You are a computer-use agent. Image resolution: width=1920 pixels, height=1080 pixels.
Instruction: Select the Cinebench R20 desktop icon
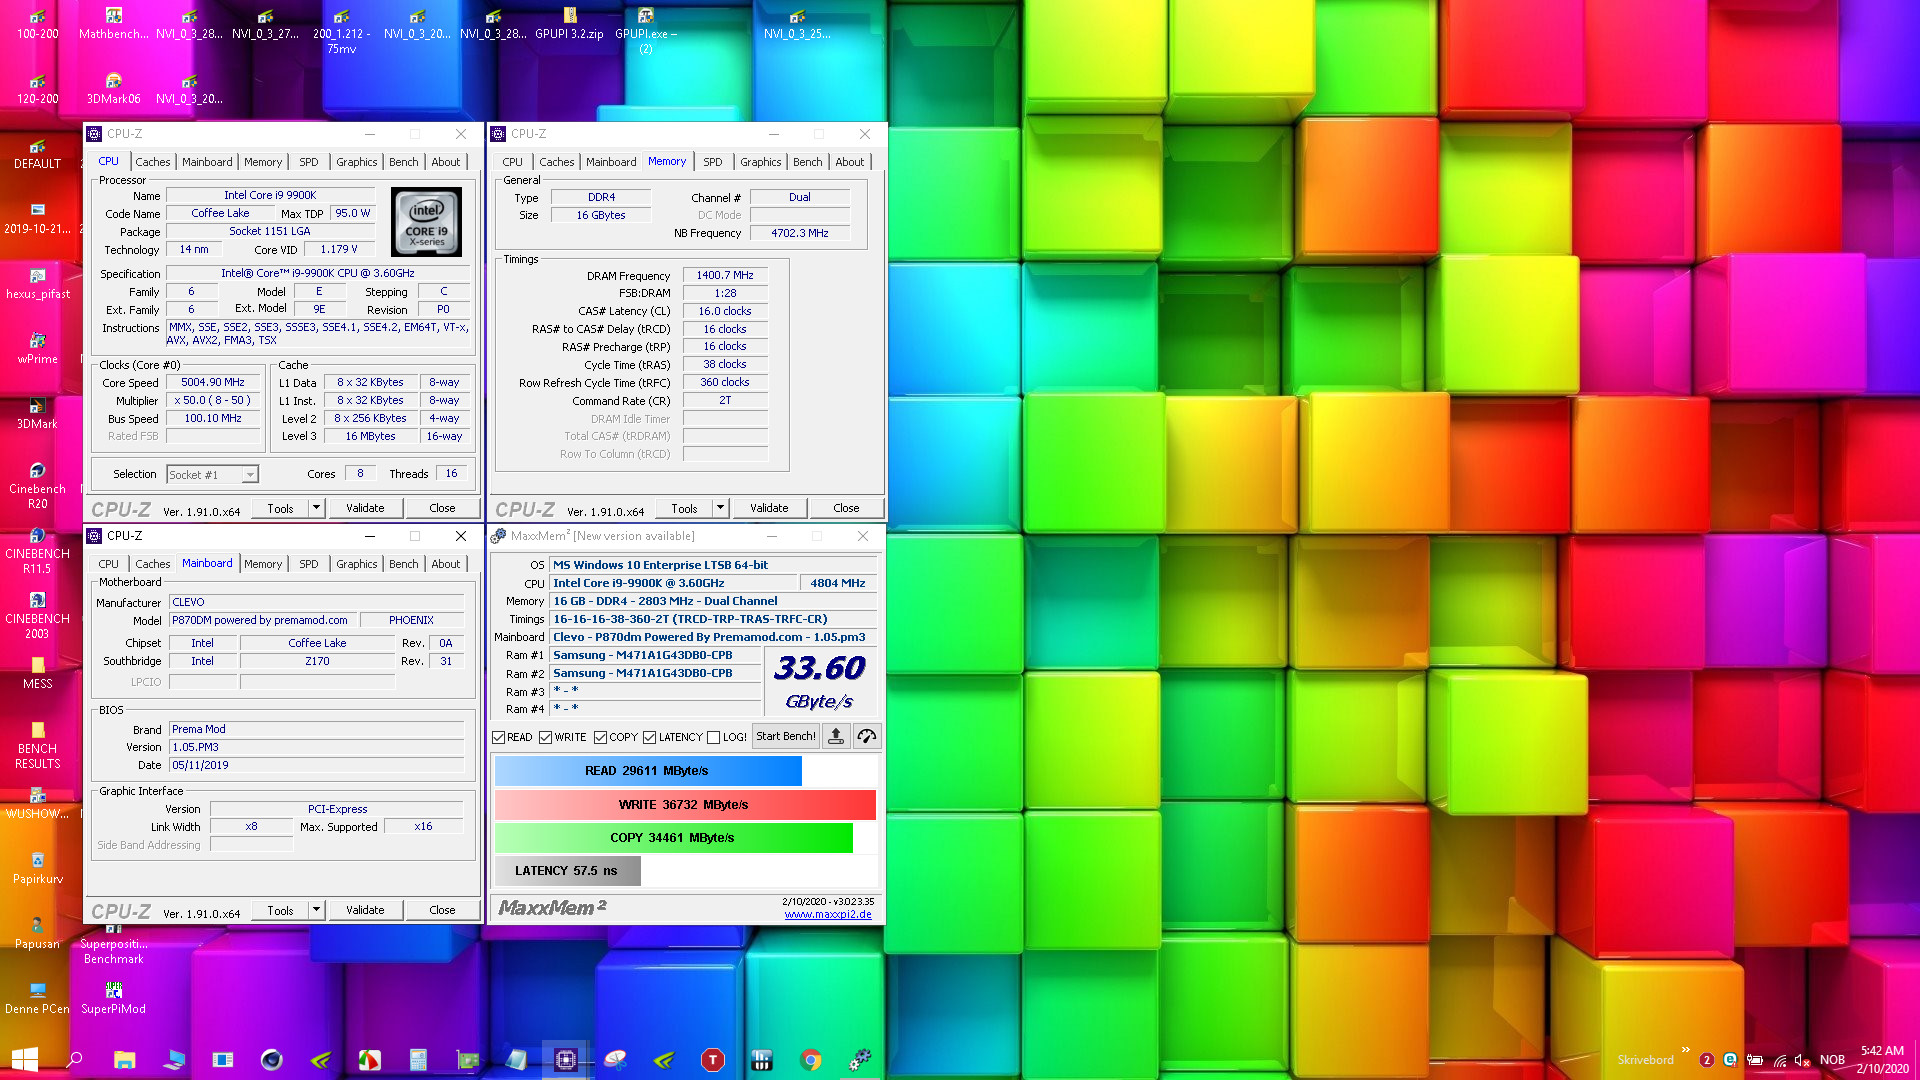point(37,485)
